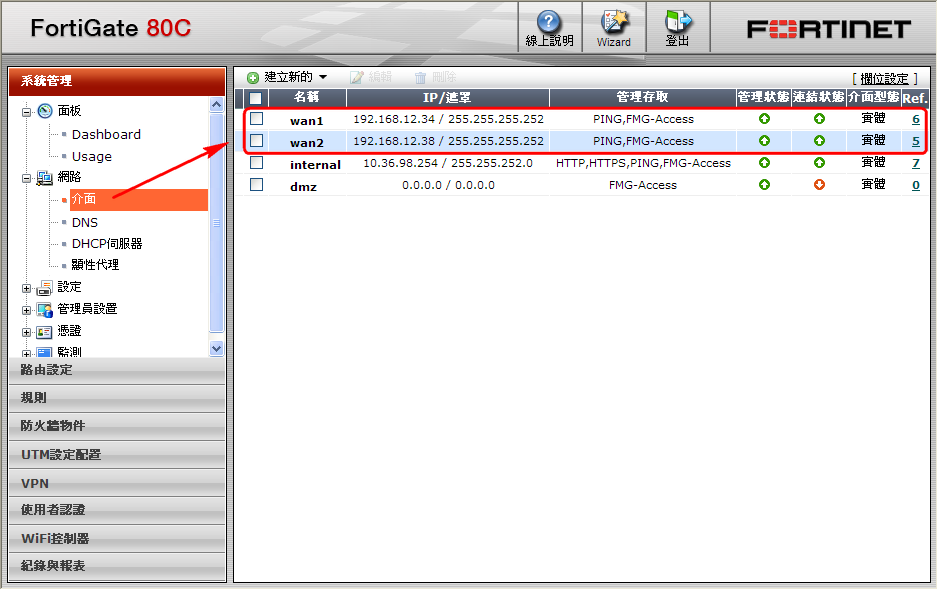Select DNS in the tree

click(84, 223)
